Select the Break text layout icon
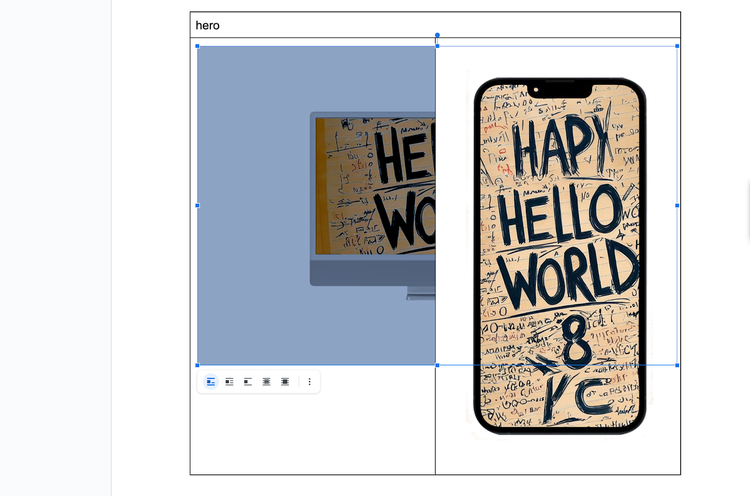The image size is (750, 496). click(247, 381)
